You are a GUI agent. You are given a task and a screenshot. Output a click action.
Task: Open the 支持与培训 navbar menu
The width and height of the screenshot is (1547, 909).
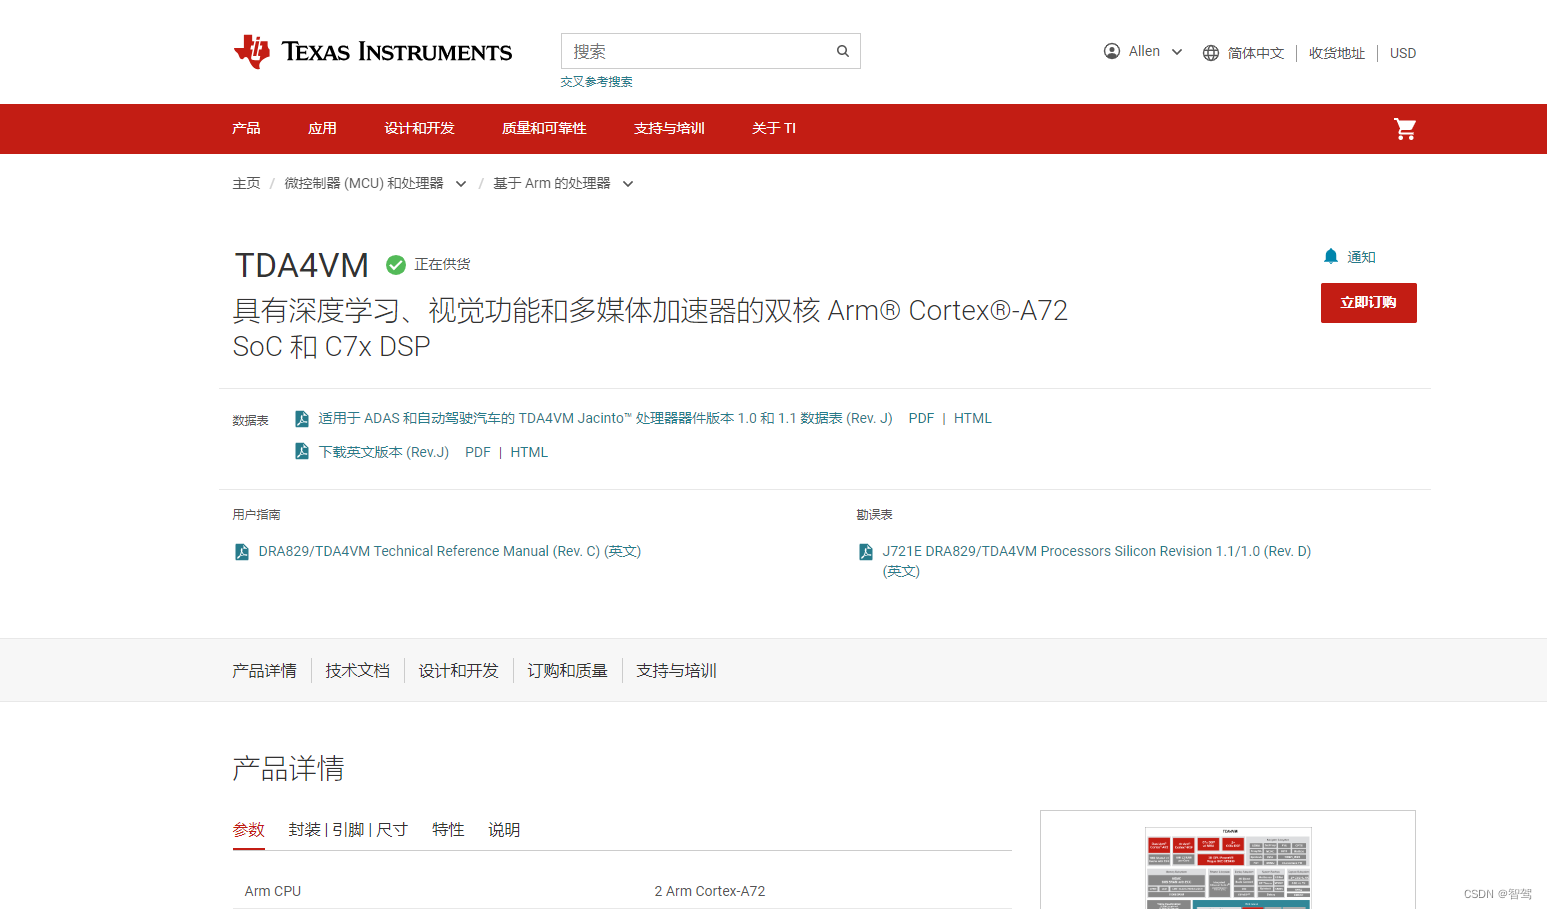(669, 128)
